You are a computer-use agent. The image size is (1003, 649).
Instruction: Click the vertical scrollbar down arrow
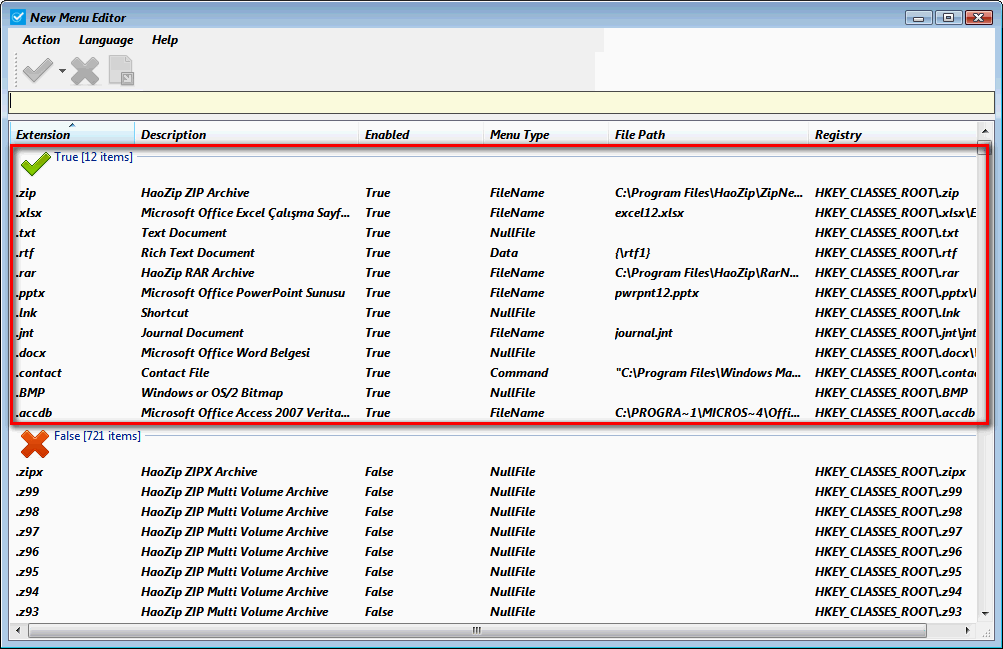(985, 614)
